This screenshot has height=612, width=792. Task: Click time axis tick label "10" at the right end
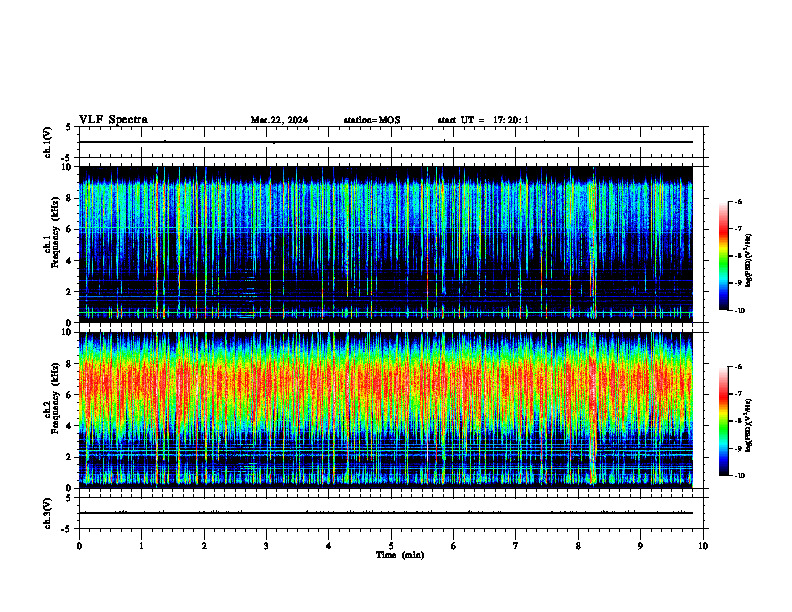(703, 546)
